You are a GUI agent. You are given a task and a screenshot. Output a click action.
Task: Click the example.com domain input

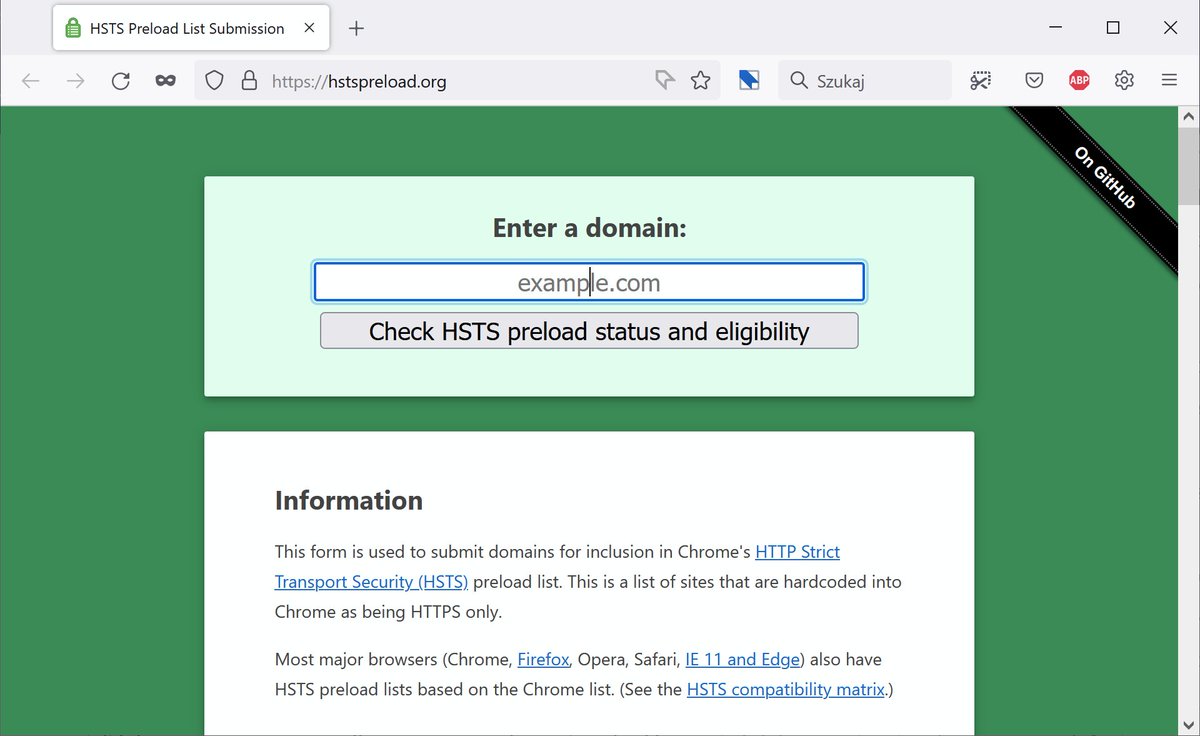click(x=589, y=283)
